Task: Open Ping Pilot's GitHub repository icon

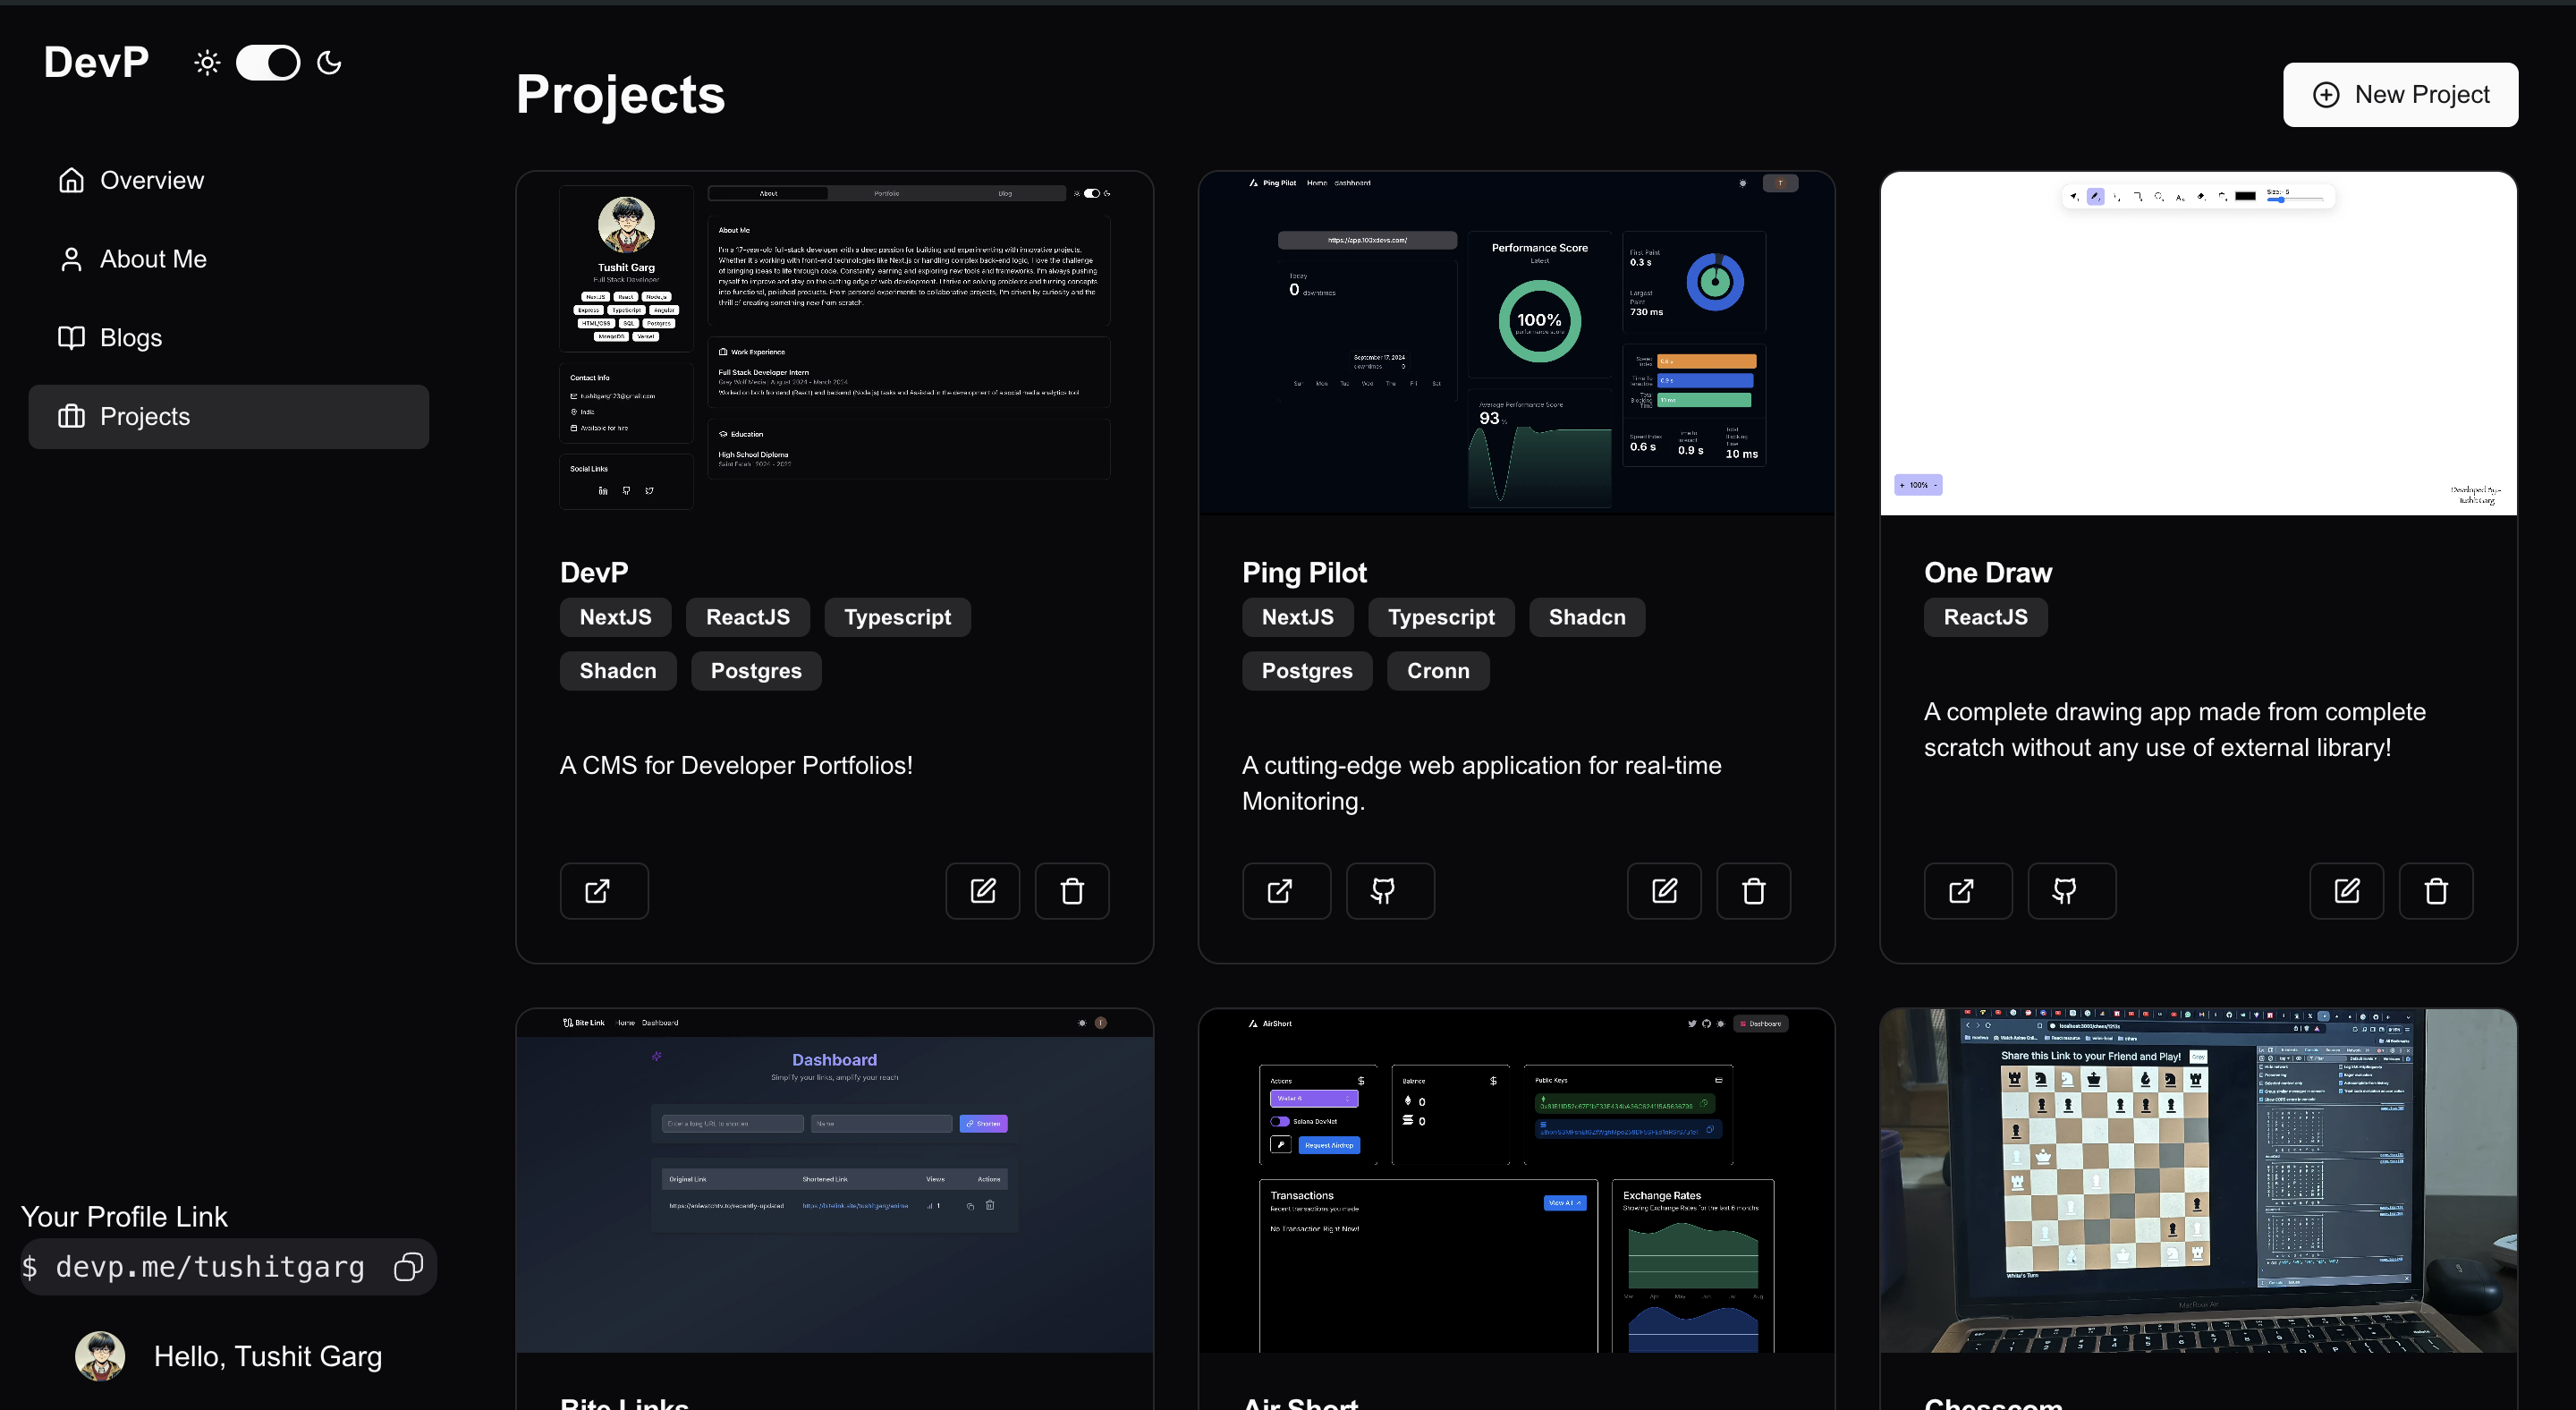Action: pos(1389,890)
